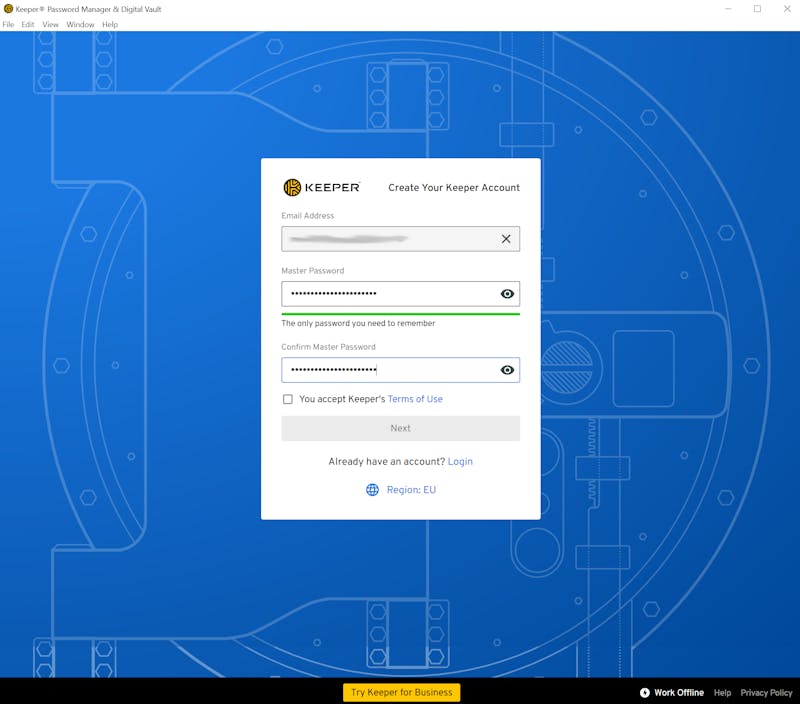Go to Login link
Screen dimensions: 800x704
tap(460, 462)
